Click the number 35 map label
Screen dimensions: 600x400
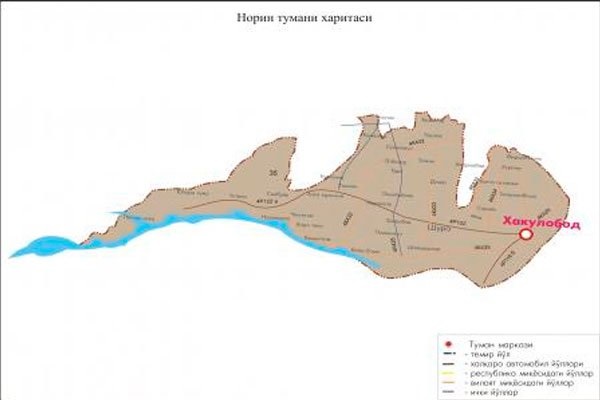(x=273, y=176)
